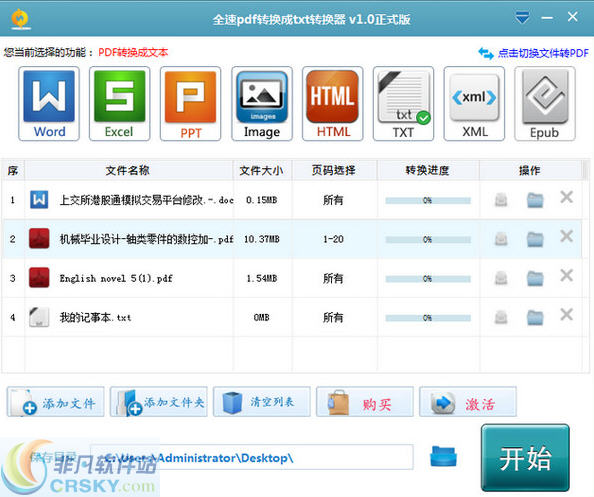Select HTML conversion format icon

(x=333, y=104)
